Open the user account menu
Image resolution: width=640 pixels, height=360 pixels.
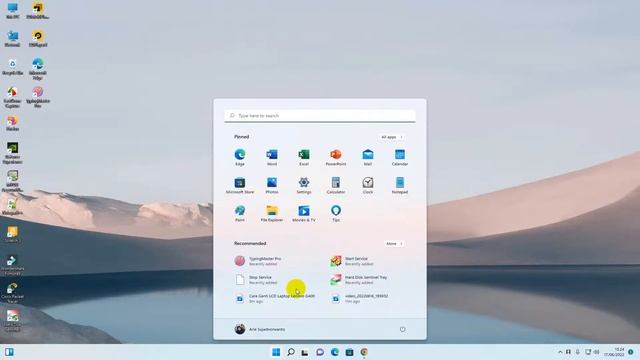(260, 329)
